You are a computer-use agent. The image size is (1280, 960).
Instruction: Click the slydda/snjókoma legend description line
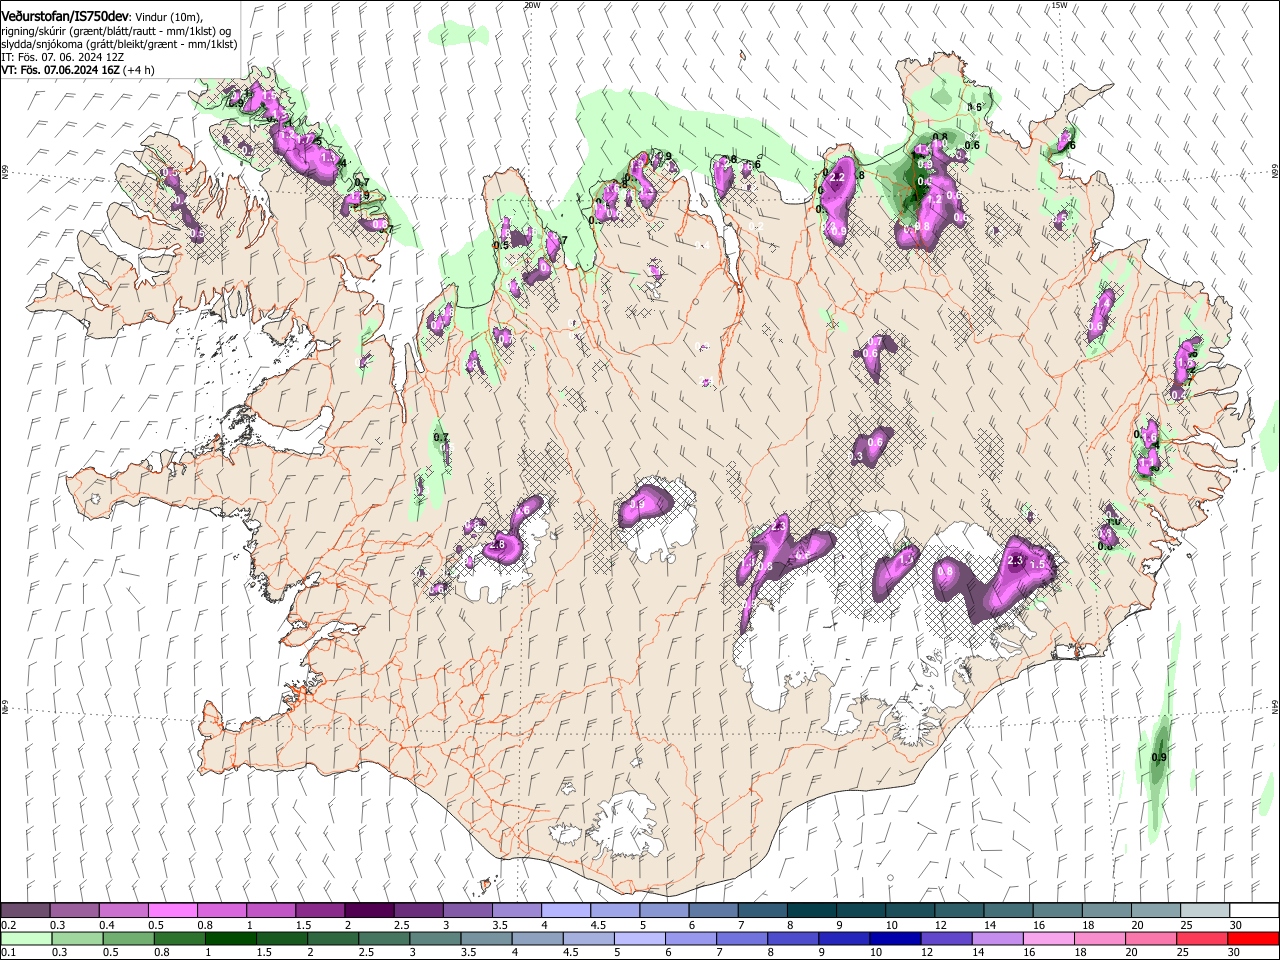[x=119, y=45]
